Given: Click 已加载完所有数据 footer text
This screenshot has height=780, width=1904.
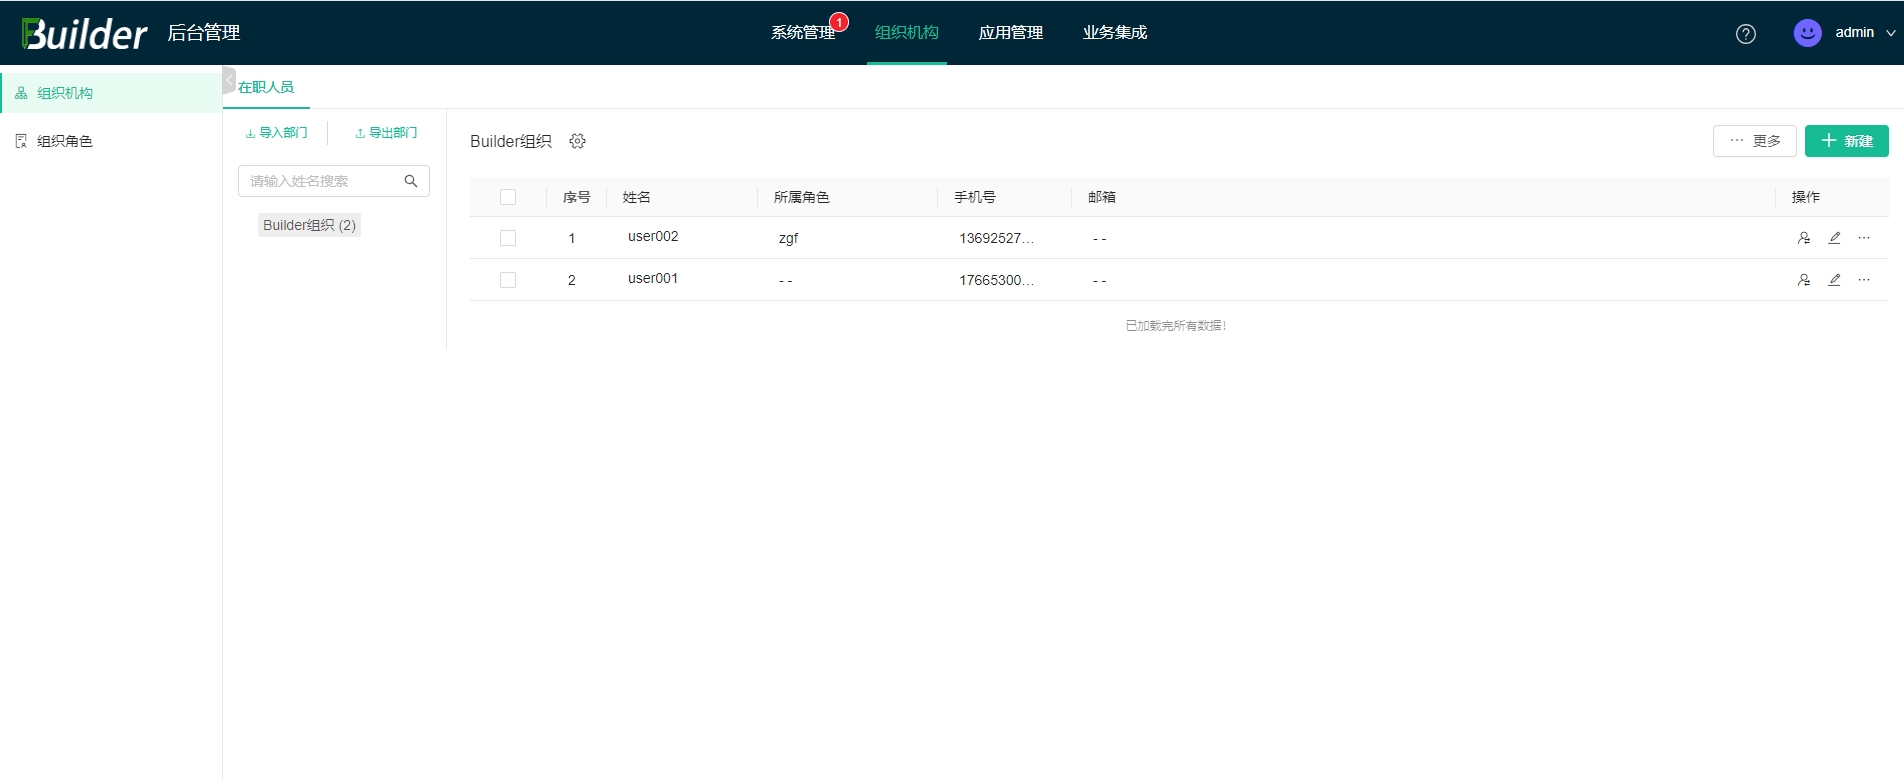Looking at the screenshot, I should (x=1176, y=326).
